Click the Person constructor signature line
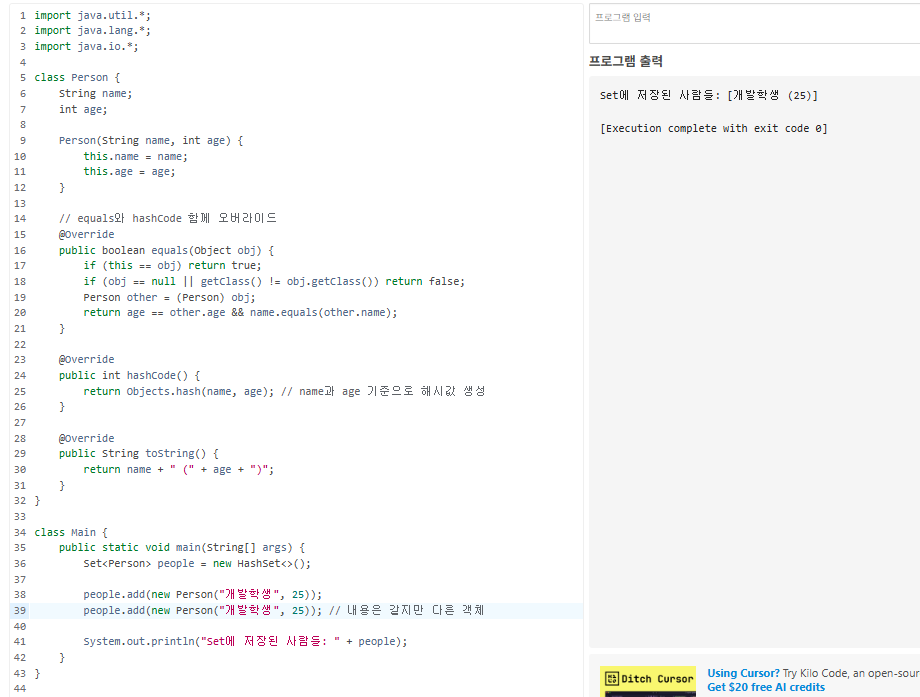920x697 pixels. pyautogui.click(x=151, y=140)
